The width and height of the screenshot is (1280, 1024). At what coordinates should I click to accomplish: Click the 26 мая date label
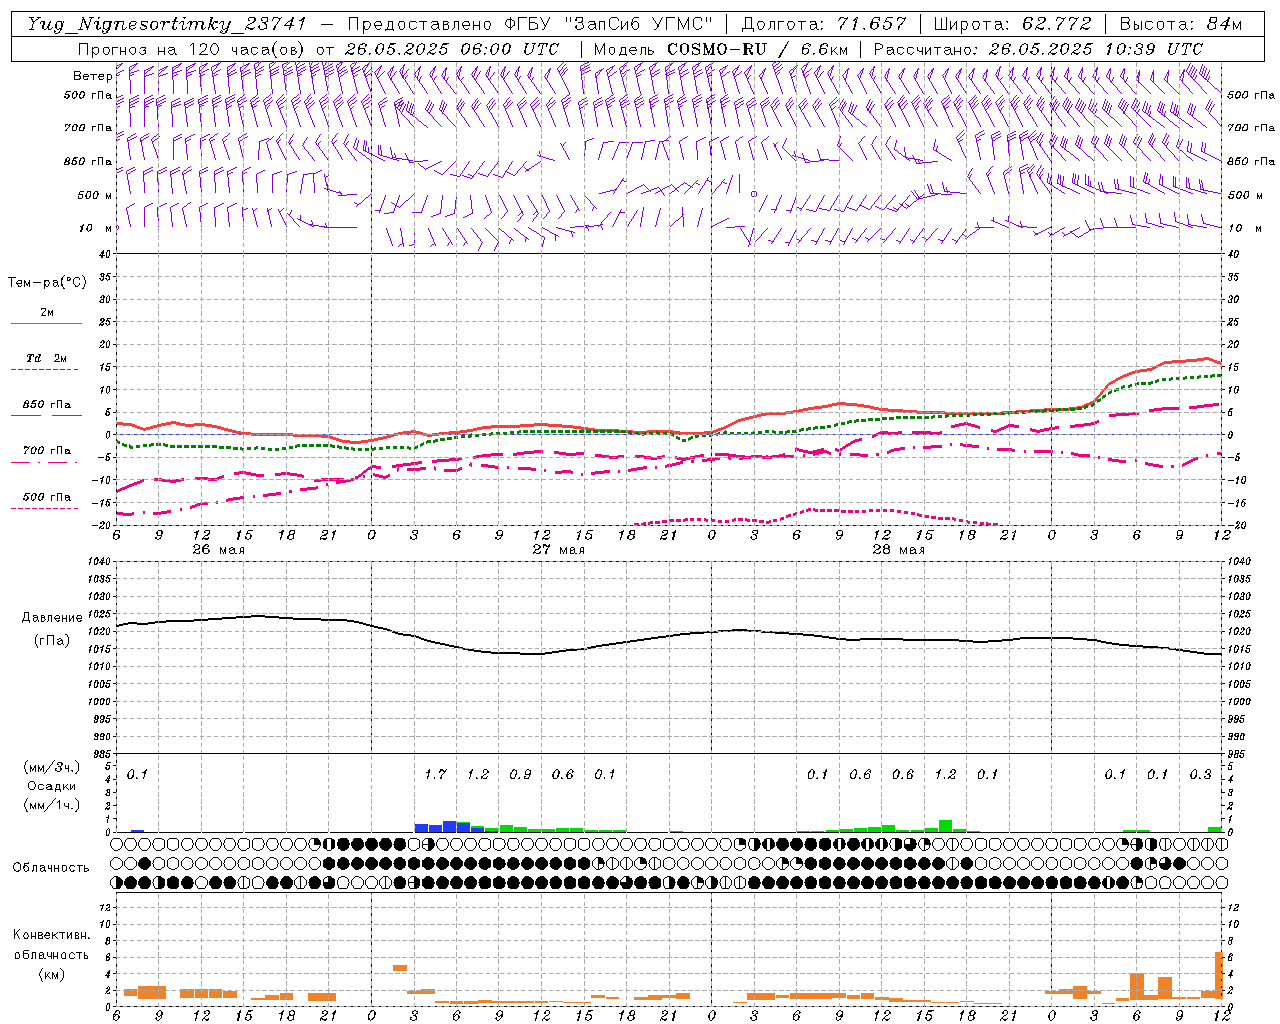point(218,550)
